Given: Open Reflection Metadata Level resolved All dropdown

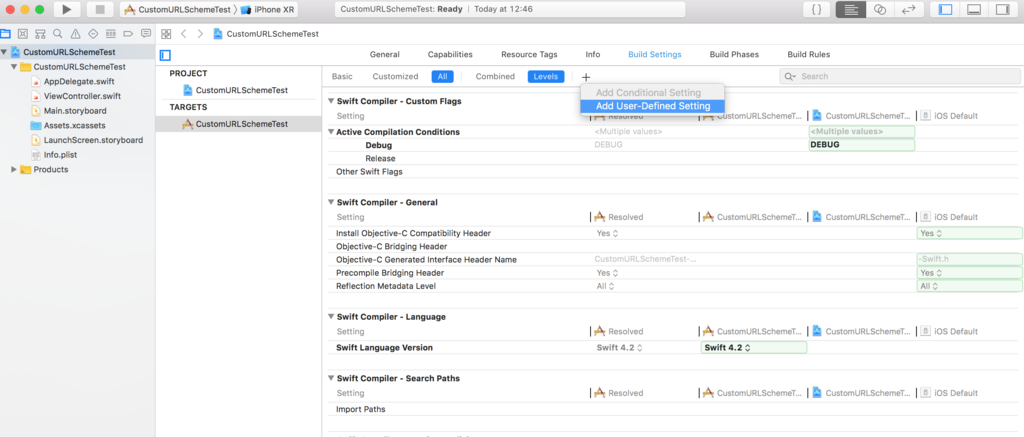Looking at the screenshot, I should 606,286.
